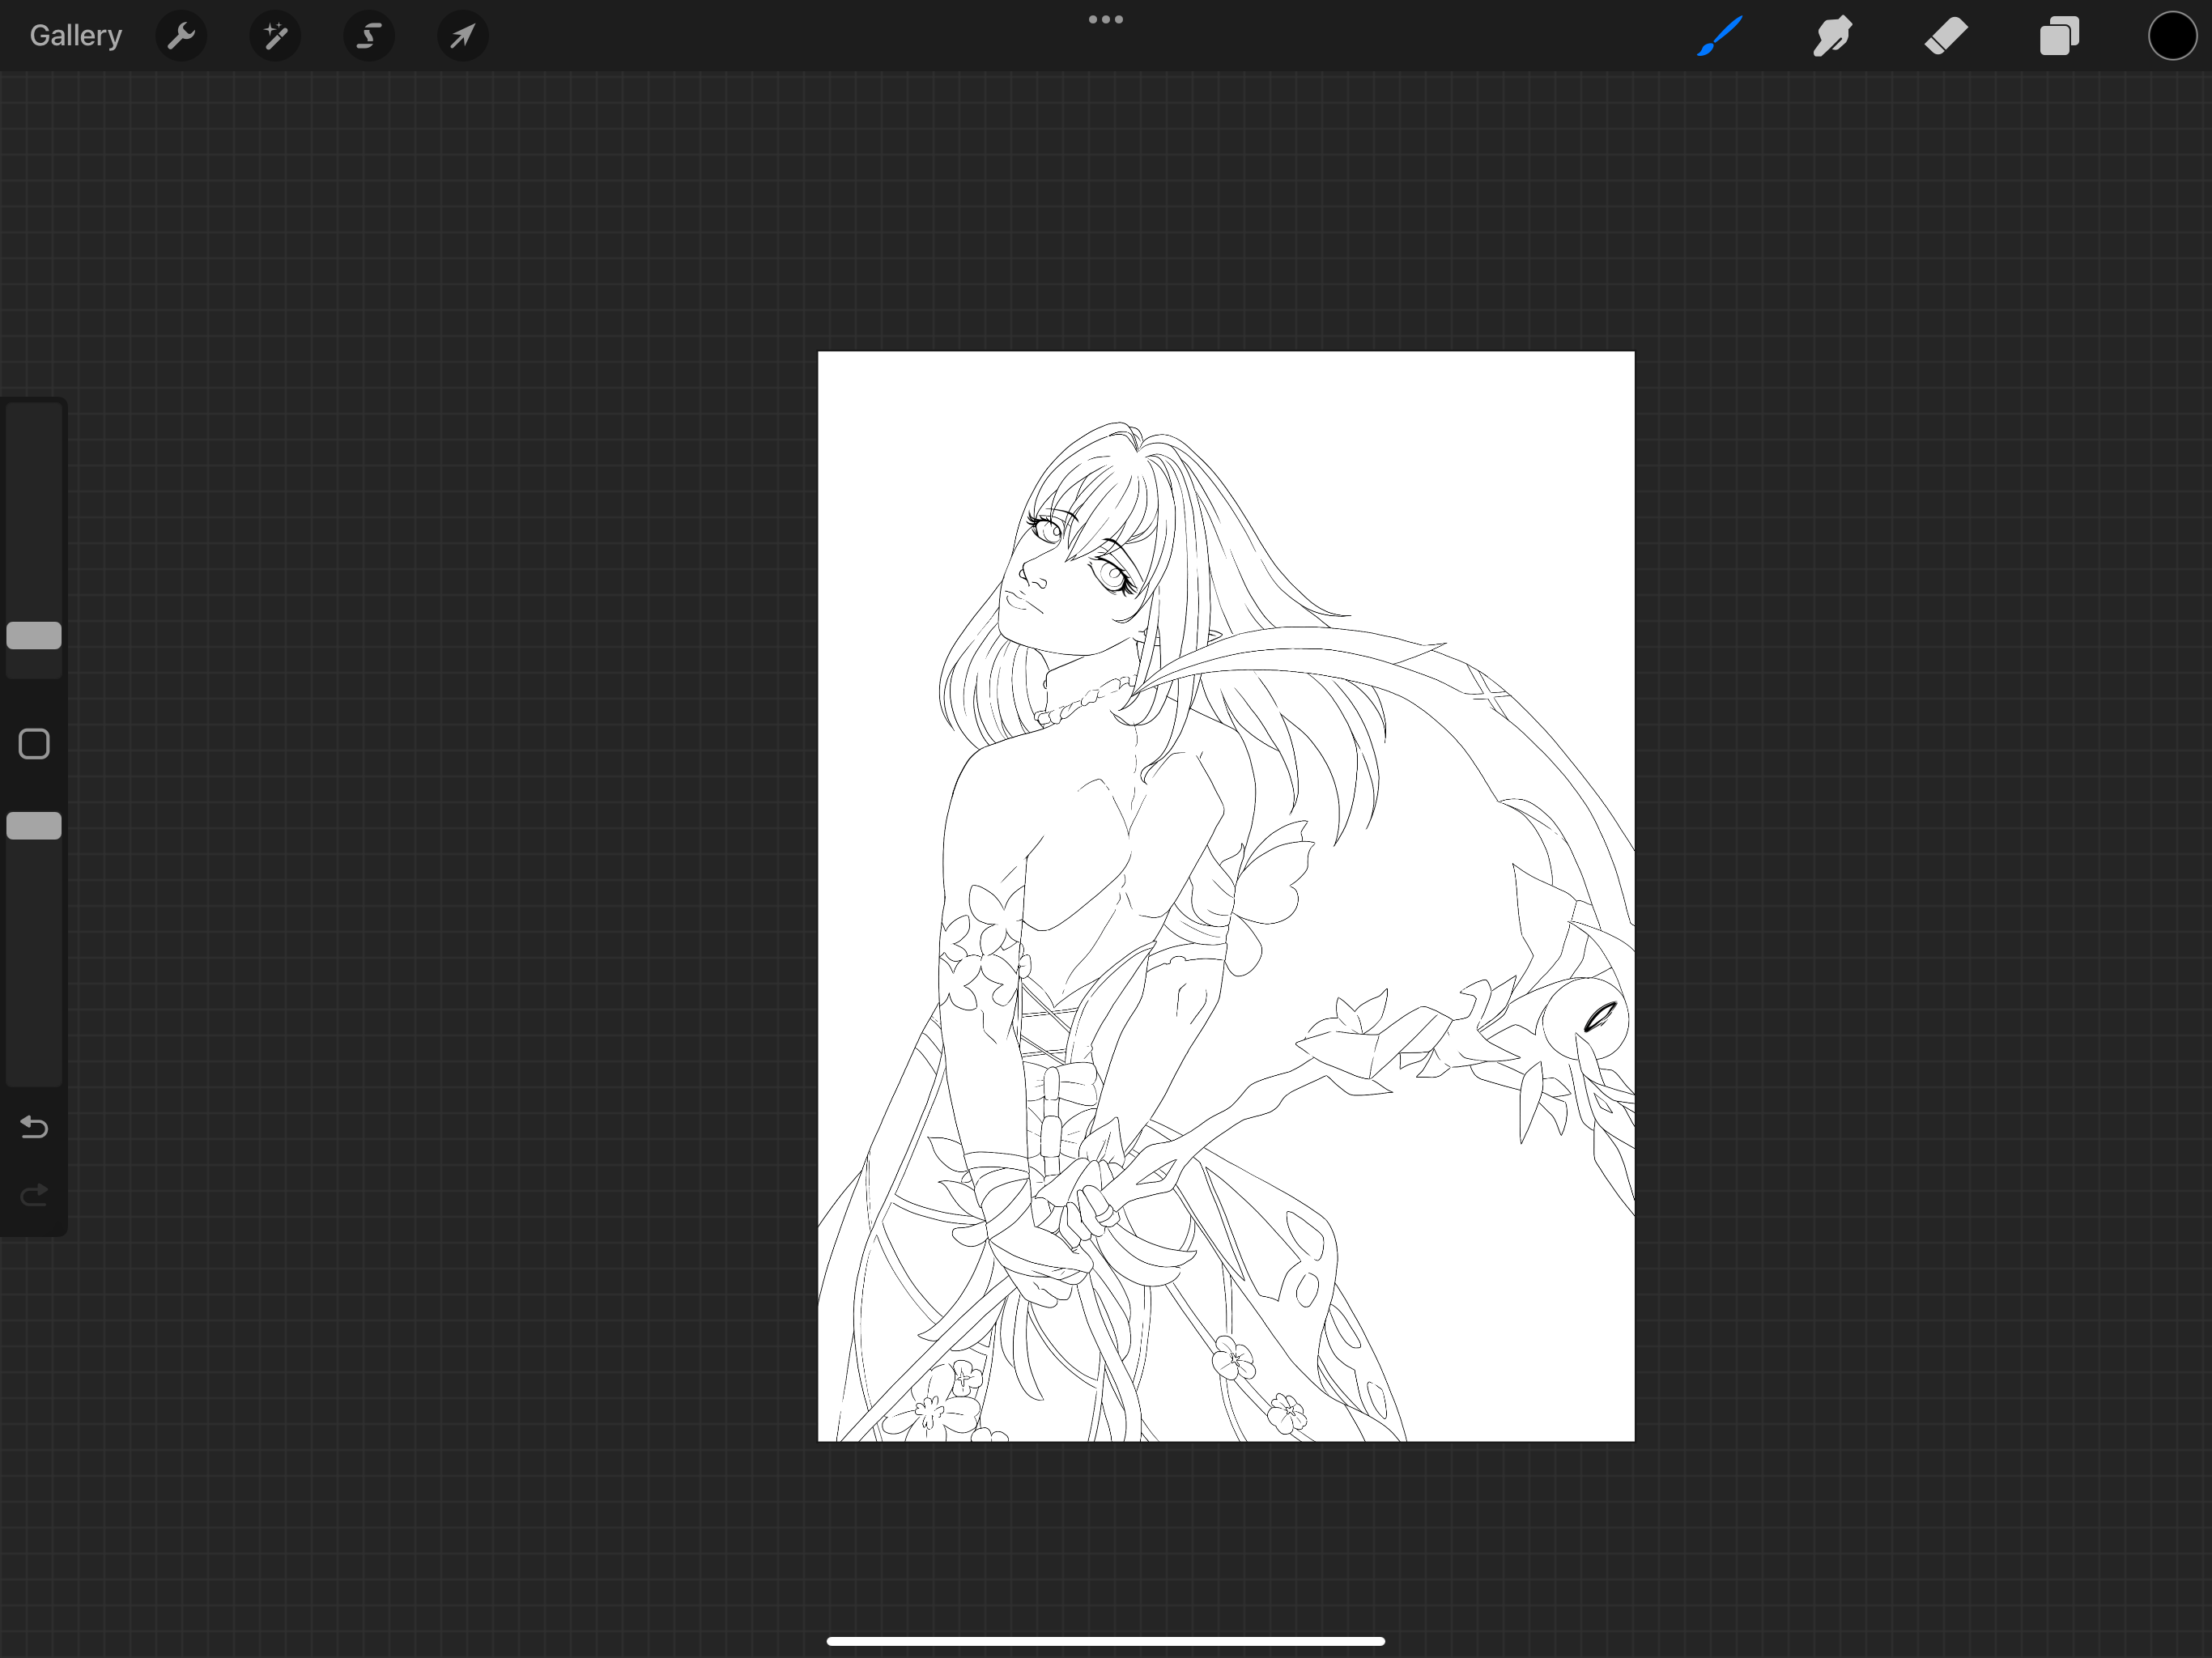Open the Layers panel

[x=2058, y=36]
